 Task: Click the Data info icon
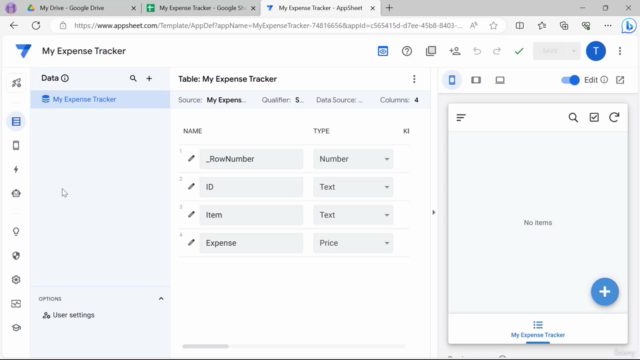click(x=65, y=78)
